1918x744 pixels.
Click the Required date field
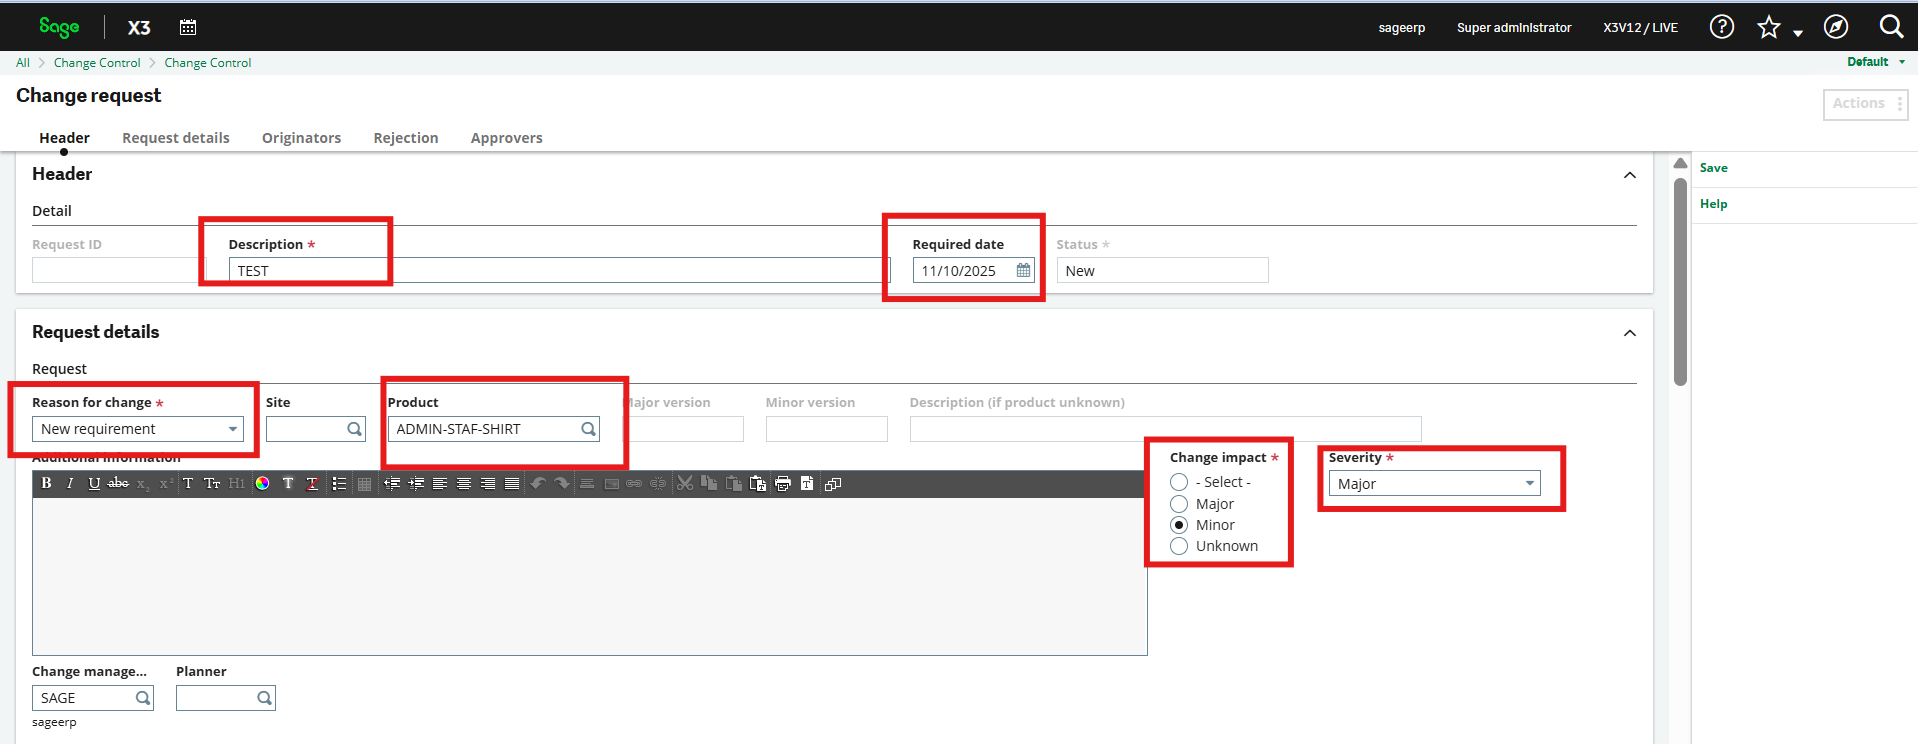pos(973,270)
